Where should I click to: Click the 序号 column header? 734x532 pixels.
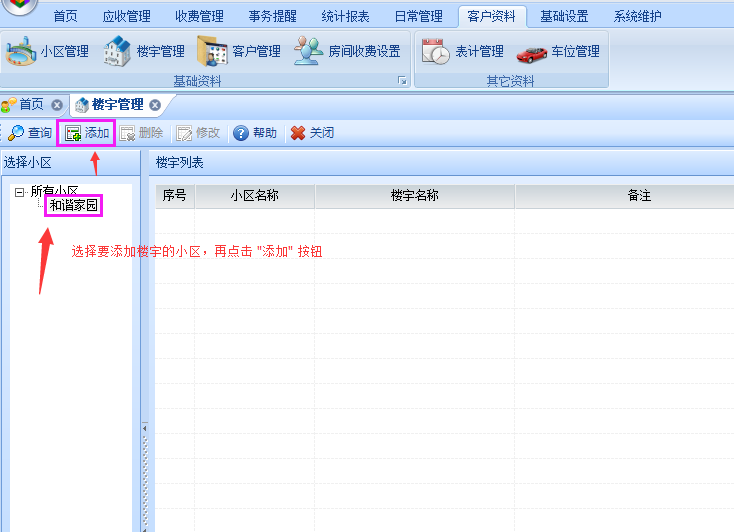coord(175,196)
